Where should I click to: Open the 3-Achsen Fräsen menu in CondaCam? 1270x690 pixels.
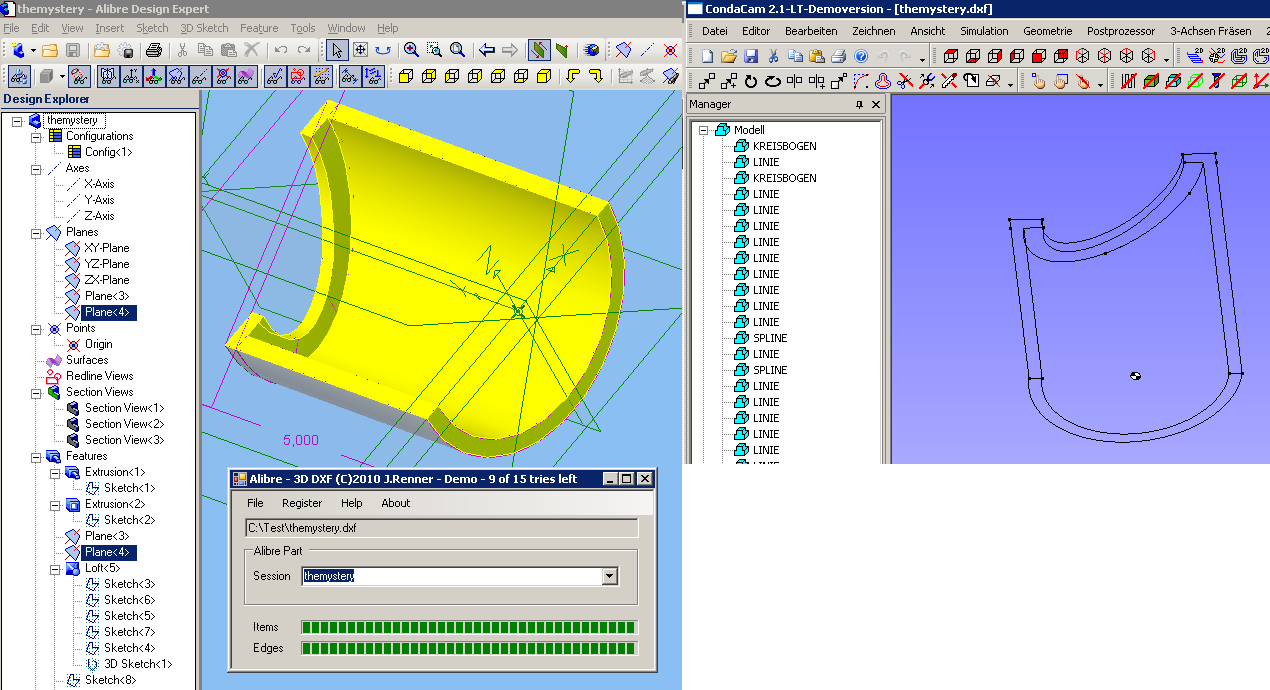pyautogui.click(x=1210, y=31)
